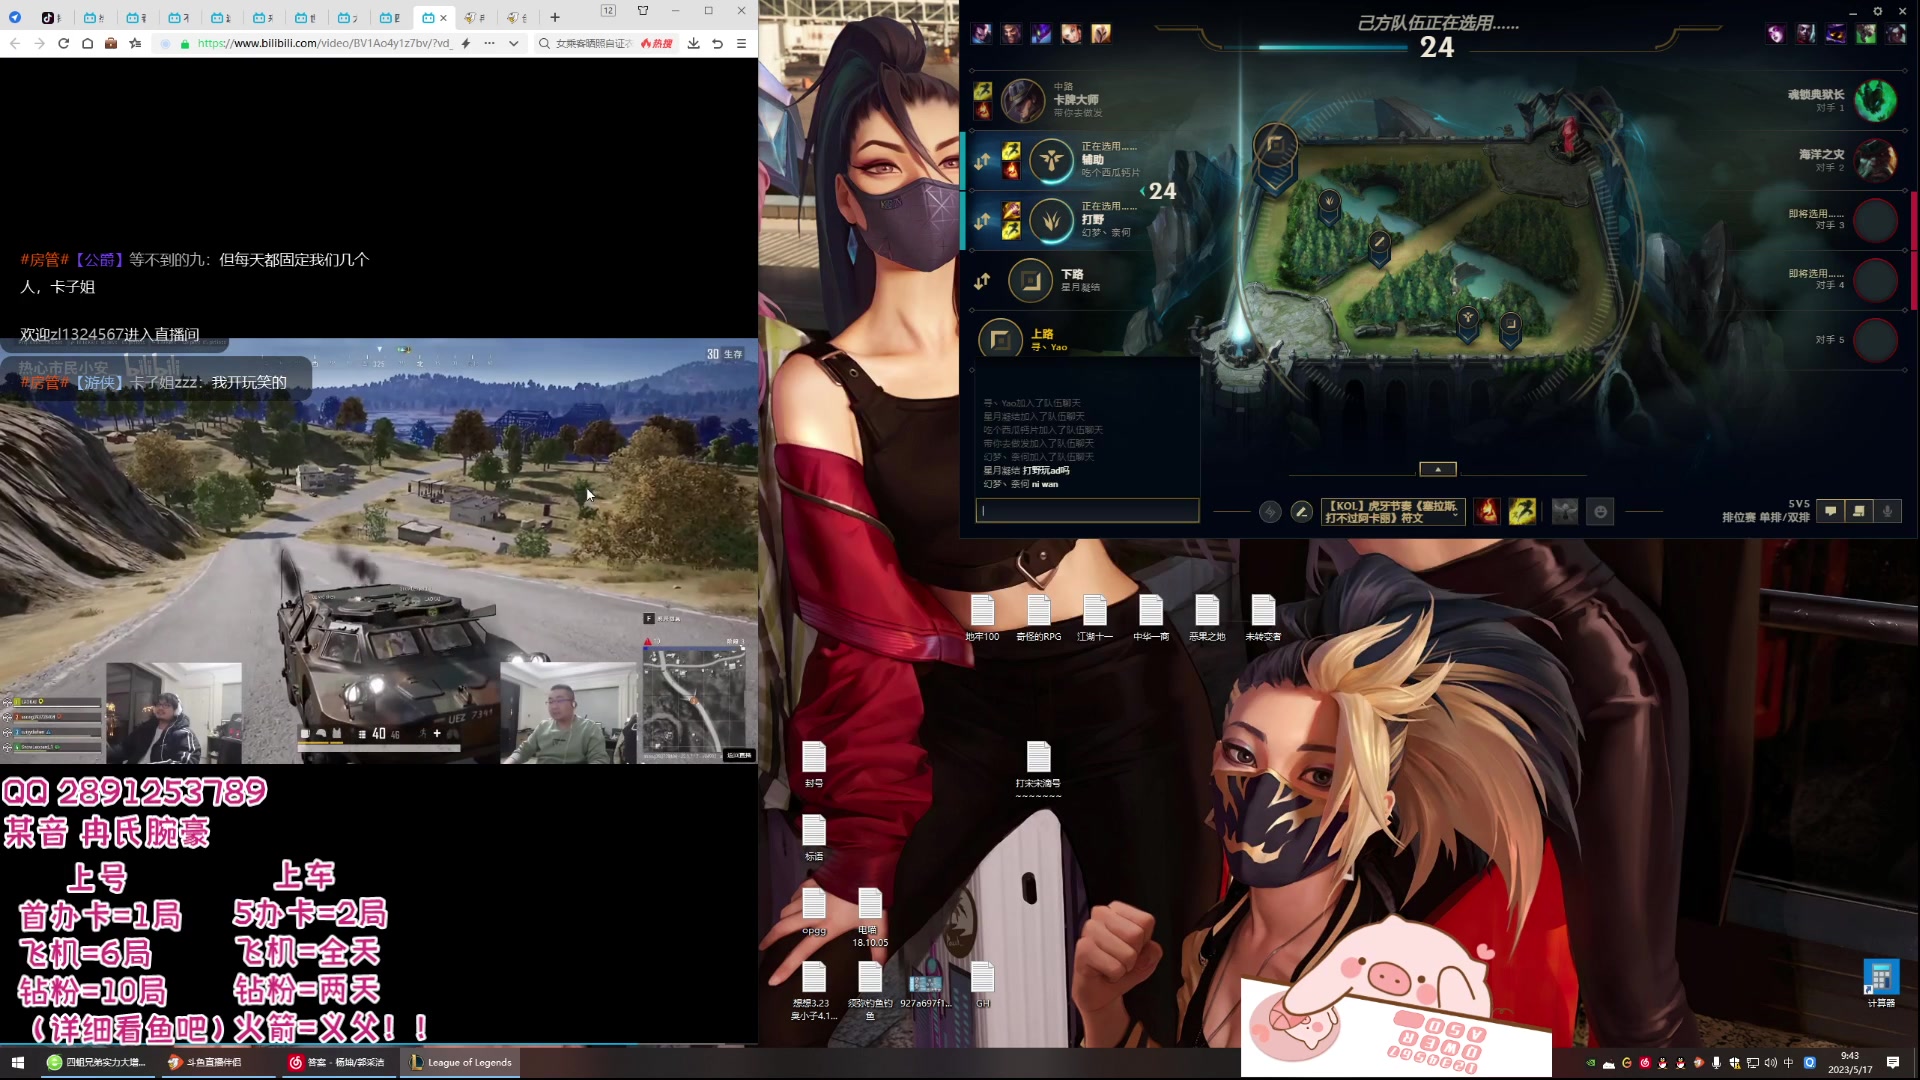The image size is (1920, 1080).
Task: Swap position with the support player
Action: [x=983, y=161]
